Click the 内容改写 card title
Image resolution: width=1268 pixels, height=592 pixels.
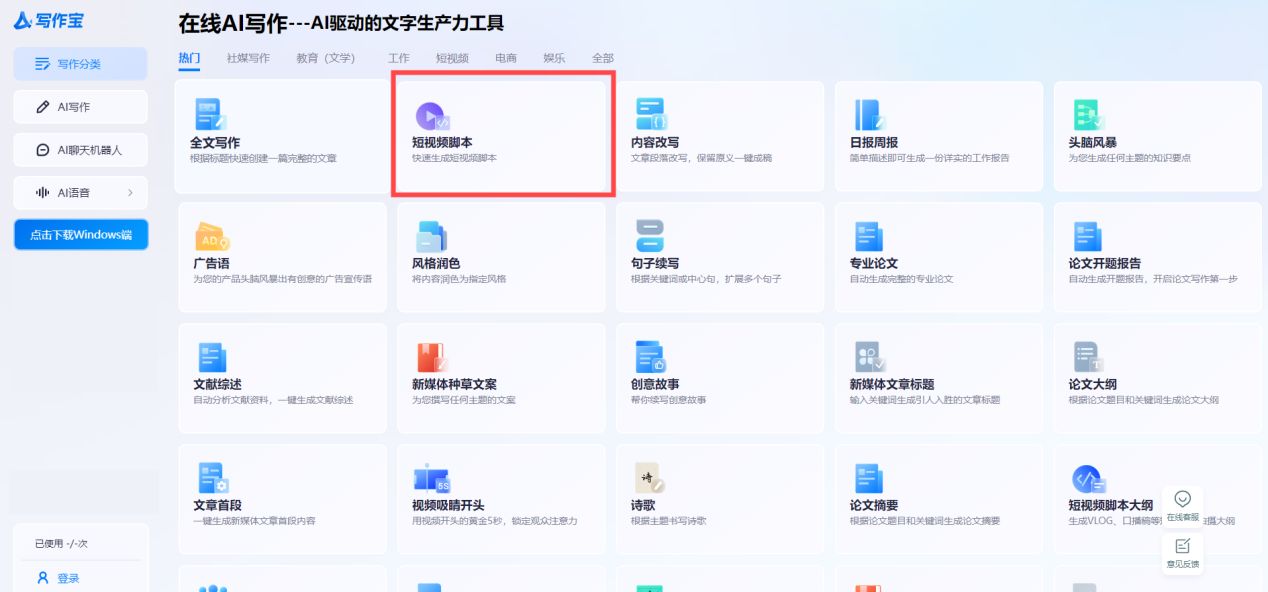coord(655,143)
